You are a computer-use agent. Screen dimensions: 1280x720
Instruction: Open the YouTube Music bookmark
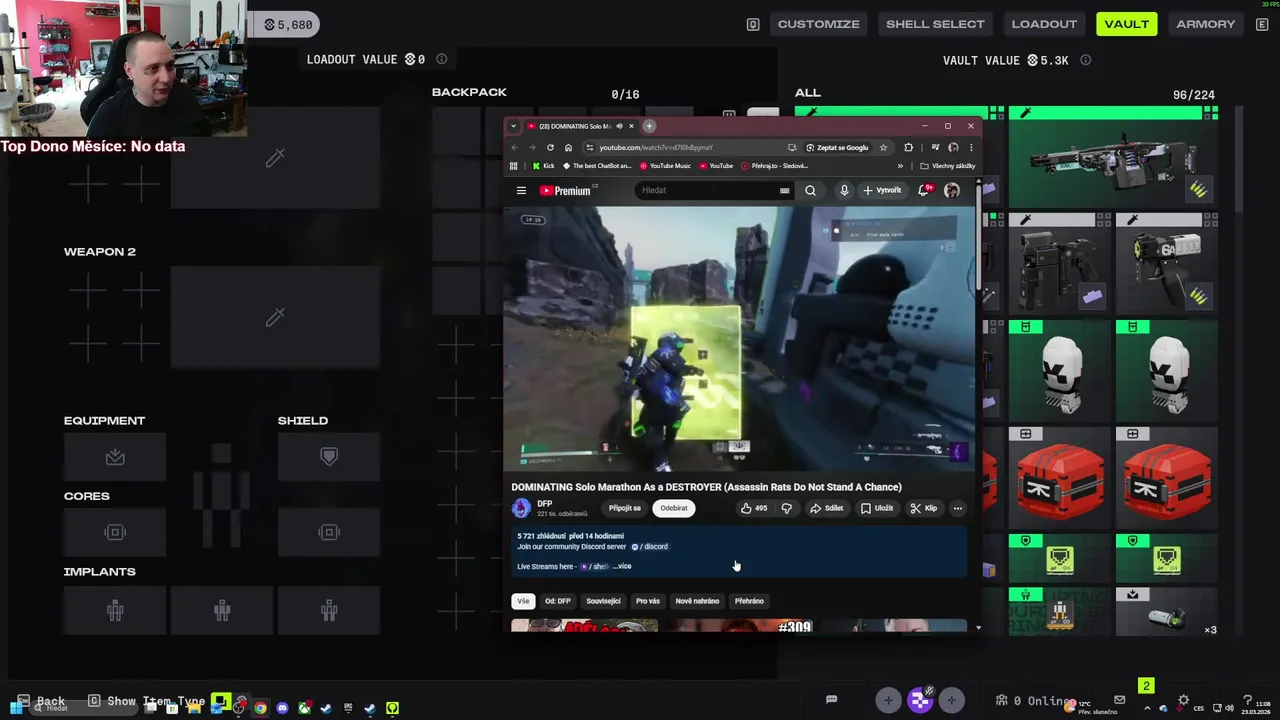click(663, 166)
